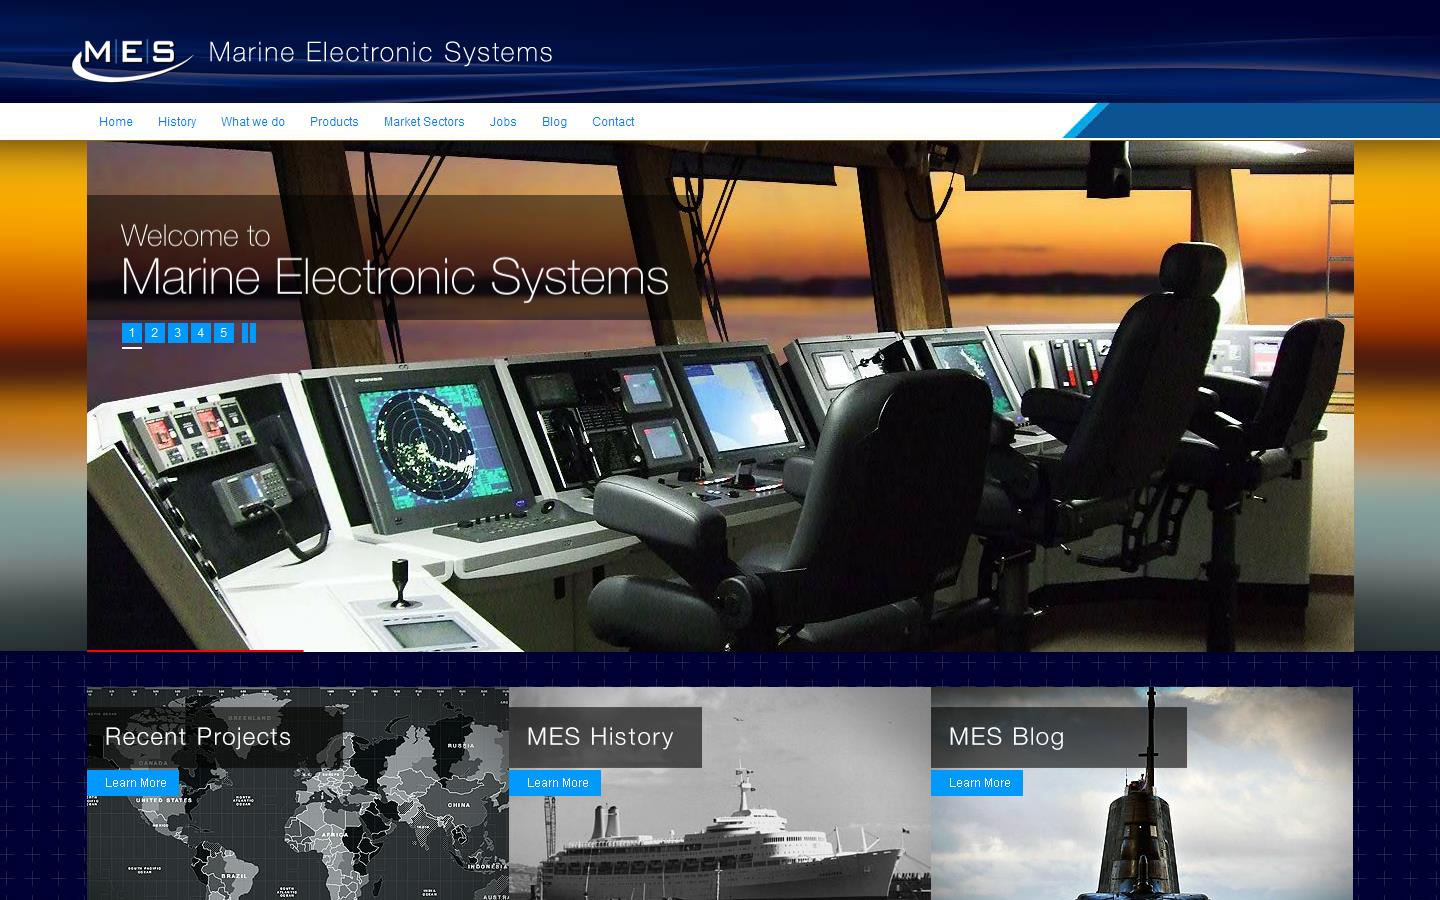Open the Contact page
The height and width of the screenshot is (900, 1440).
coord(613,121)
